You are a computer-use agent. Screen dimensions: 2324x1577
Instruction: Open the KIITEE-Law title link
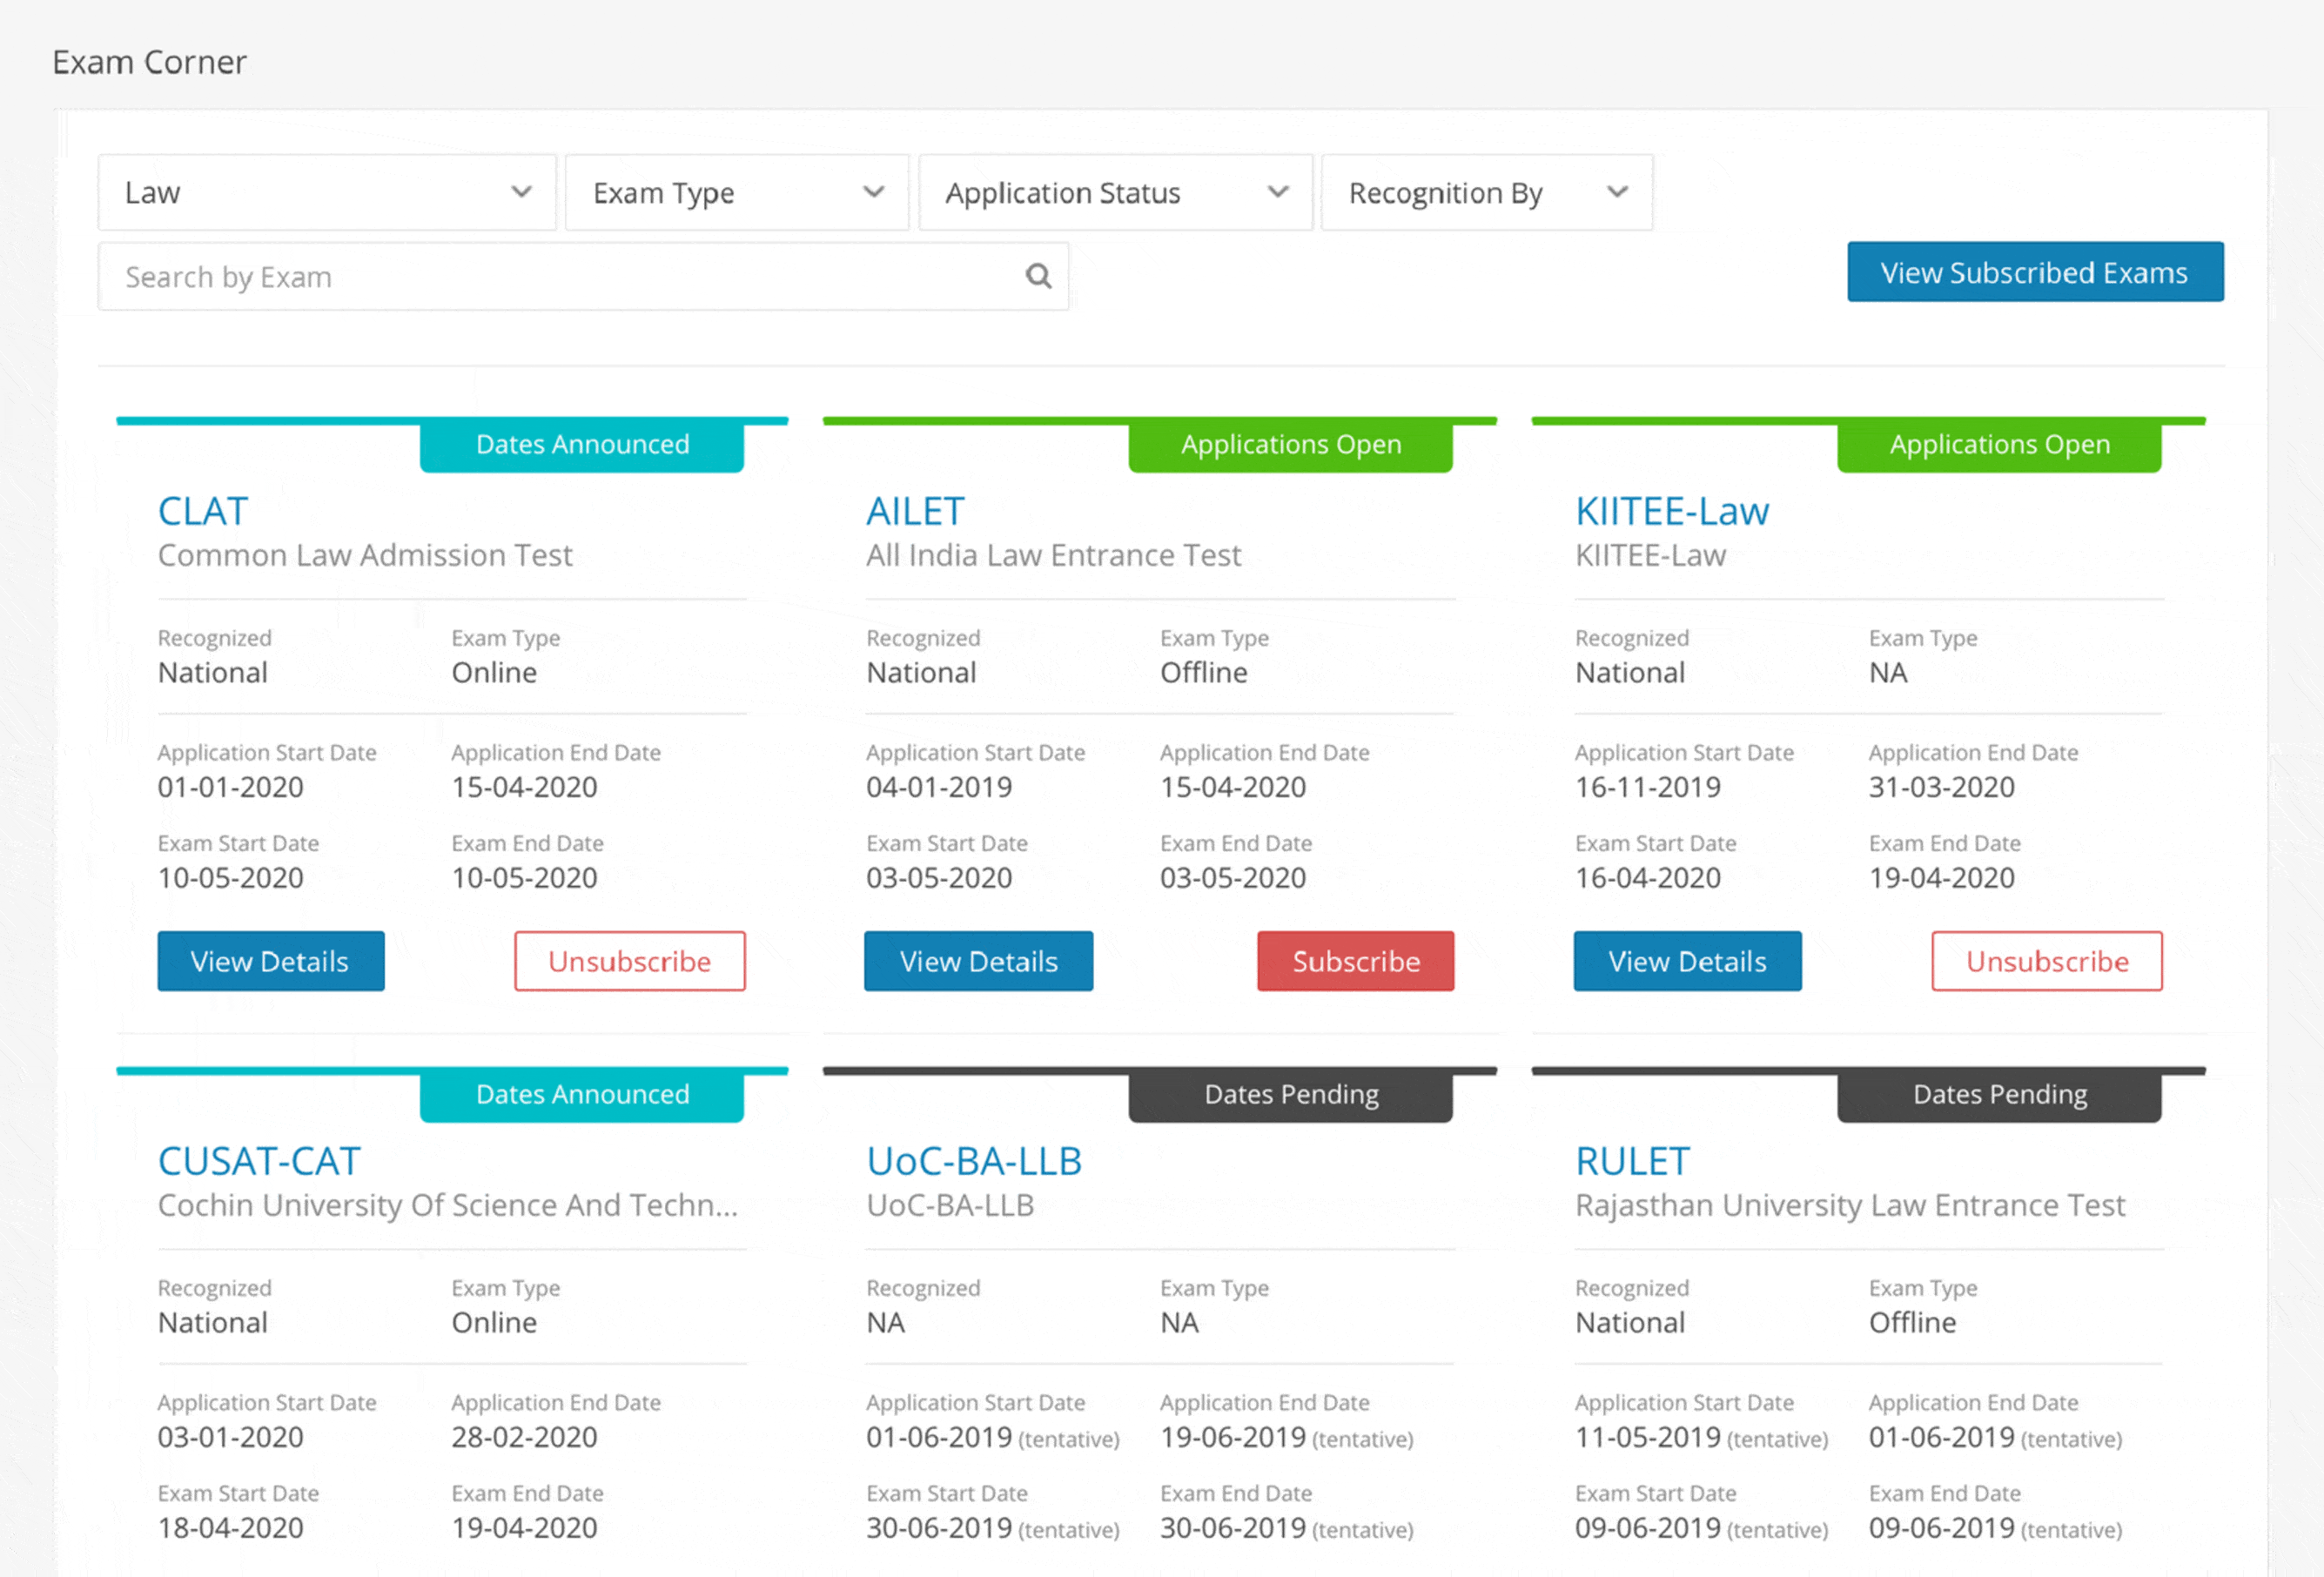(1671, 511)
